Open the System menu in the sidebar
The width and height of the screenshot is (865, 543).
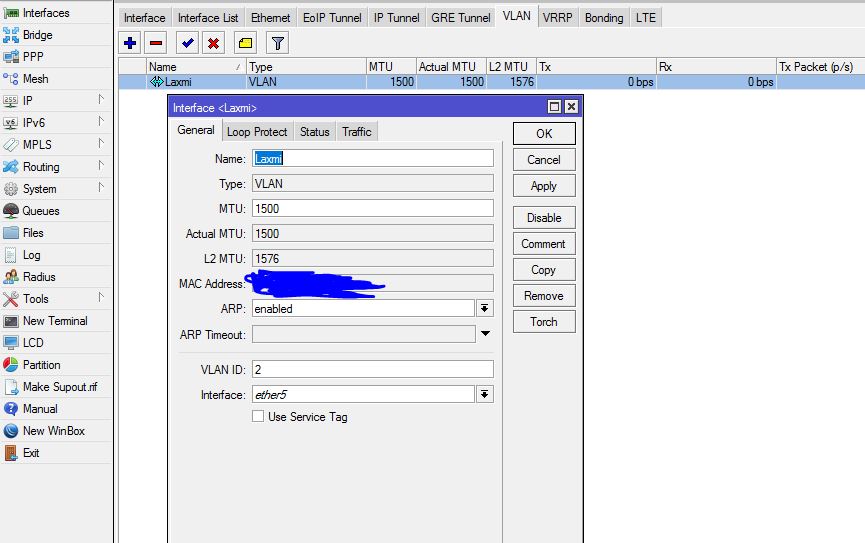tap(55, 189)
